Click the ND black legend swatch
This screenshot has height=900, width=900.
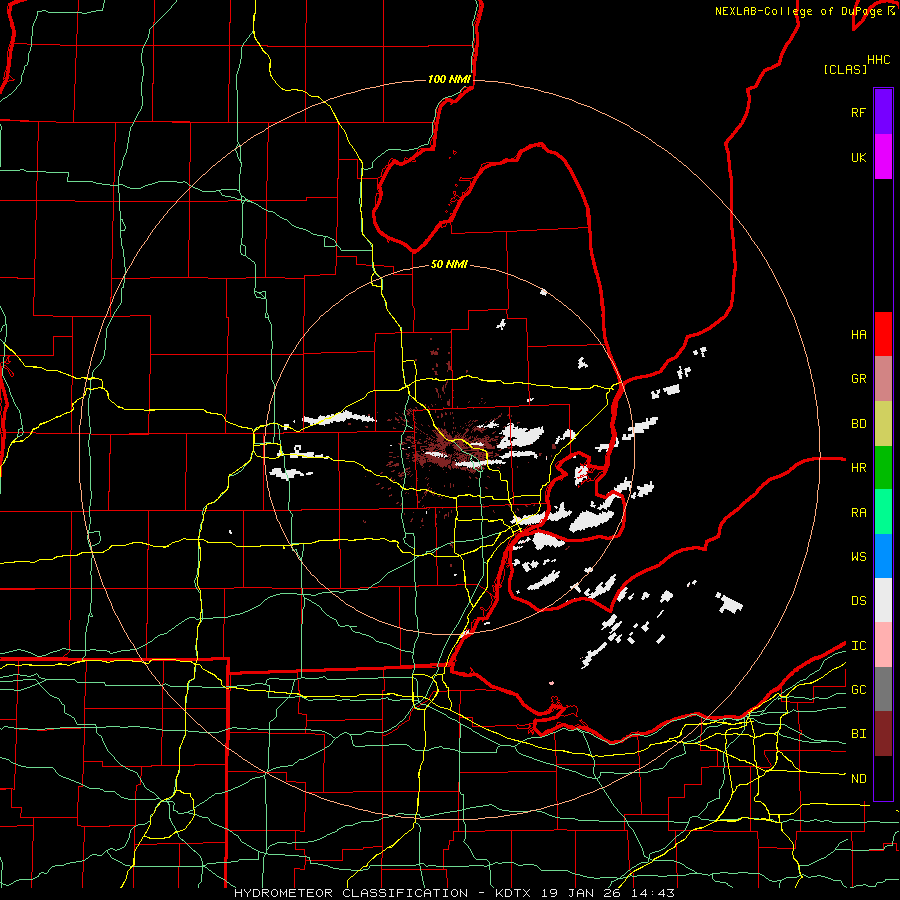coord(883,778)
